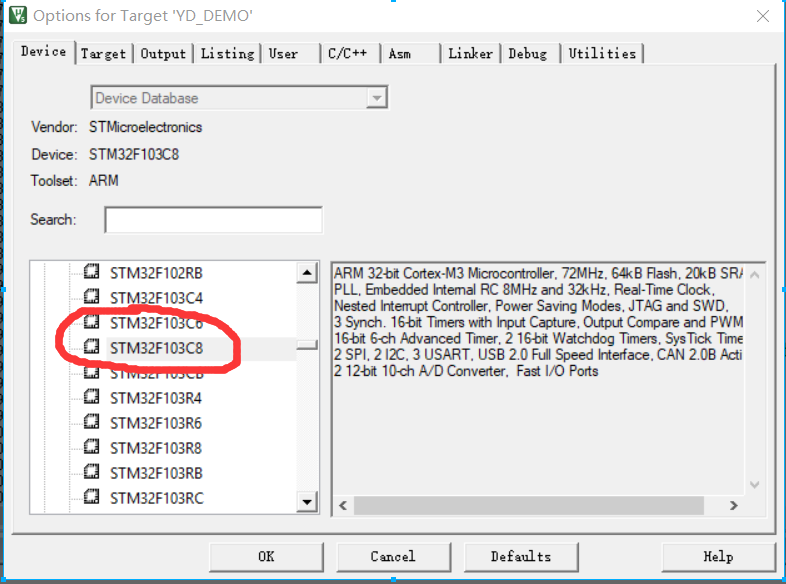Select STM32F103R6 in device list
Image resolution: width=786 pixels, height=584 pixels.
pos(156,424)
